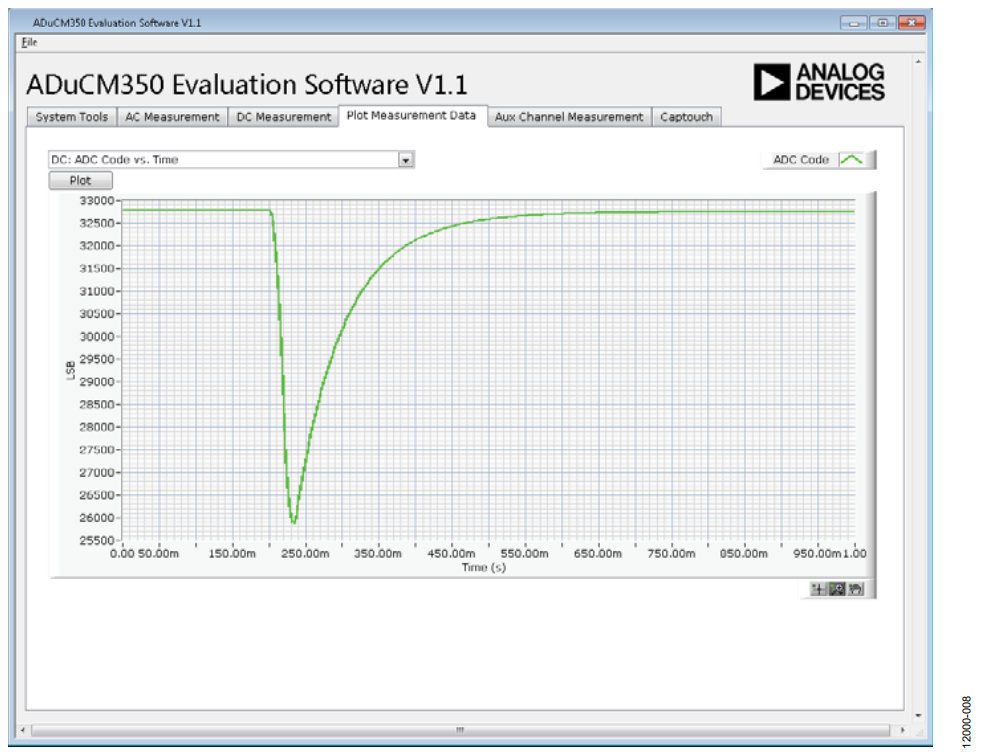Click the horizontal scrollbar thumb

coord(460,731)
